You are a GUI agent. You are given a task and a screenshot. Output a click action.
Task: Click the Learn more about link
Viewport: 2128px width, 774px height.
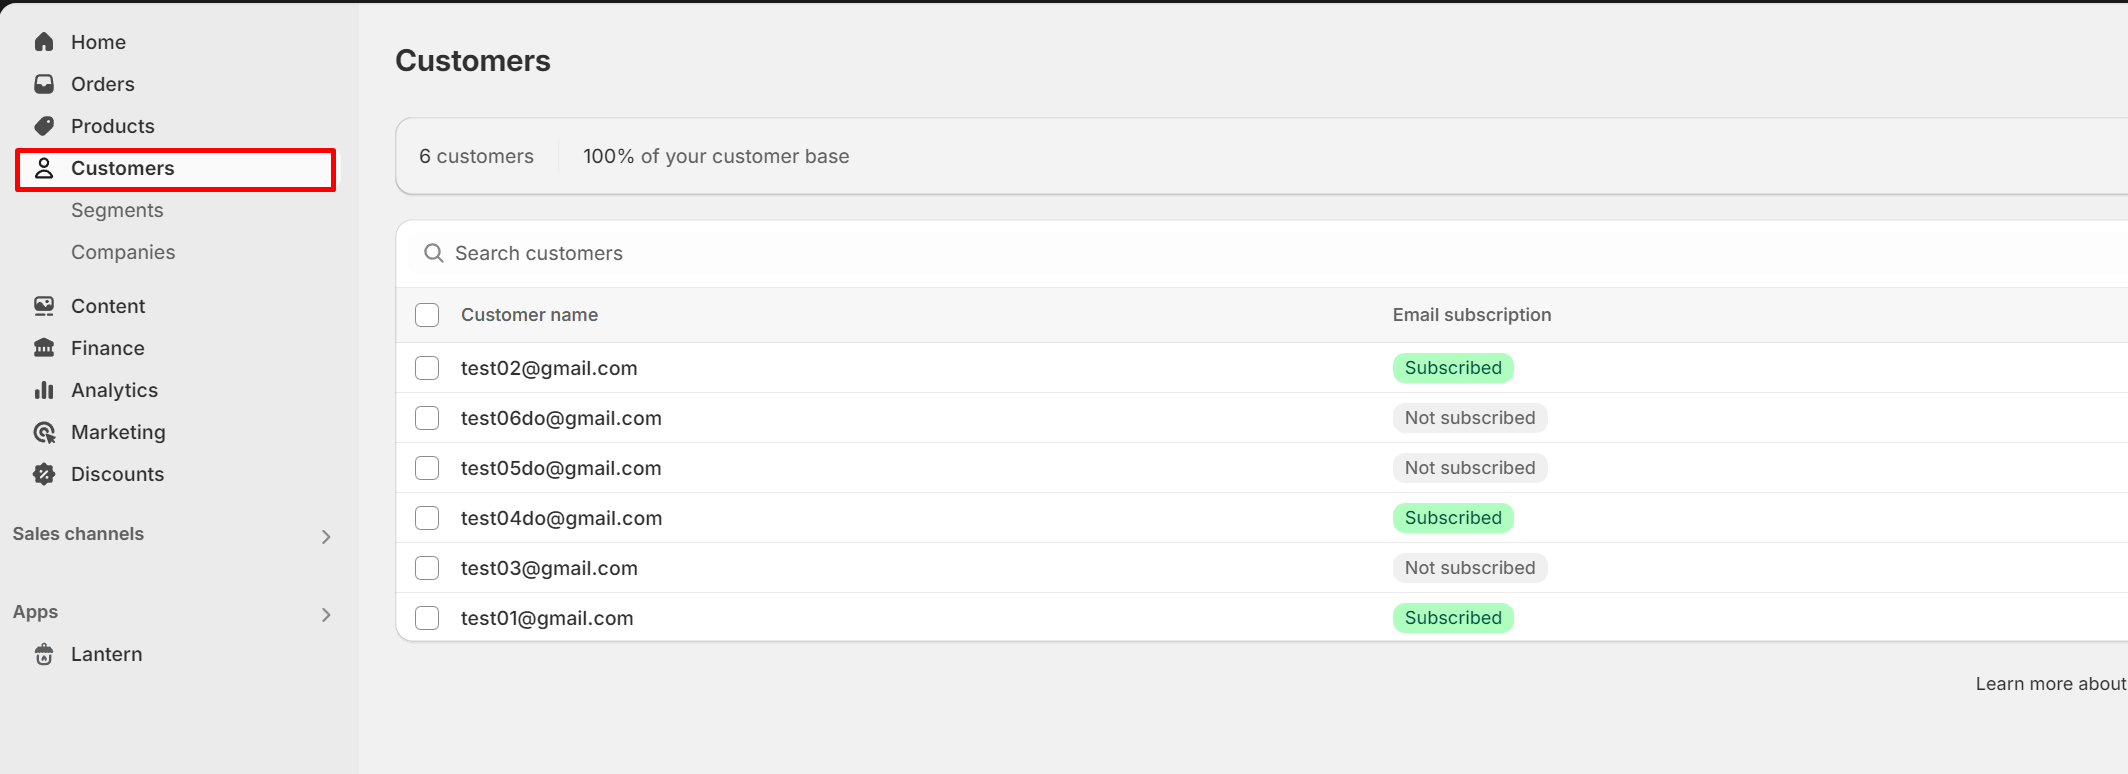coord(2050,684)
